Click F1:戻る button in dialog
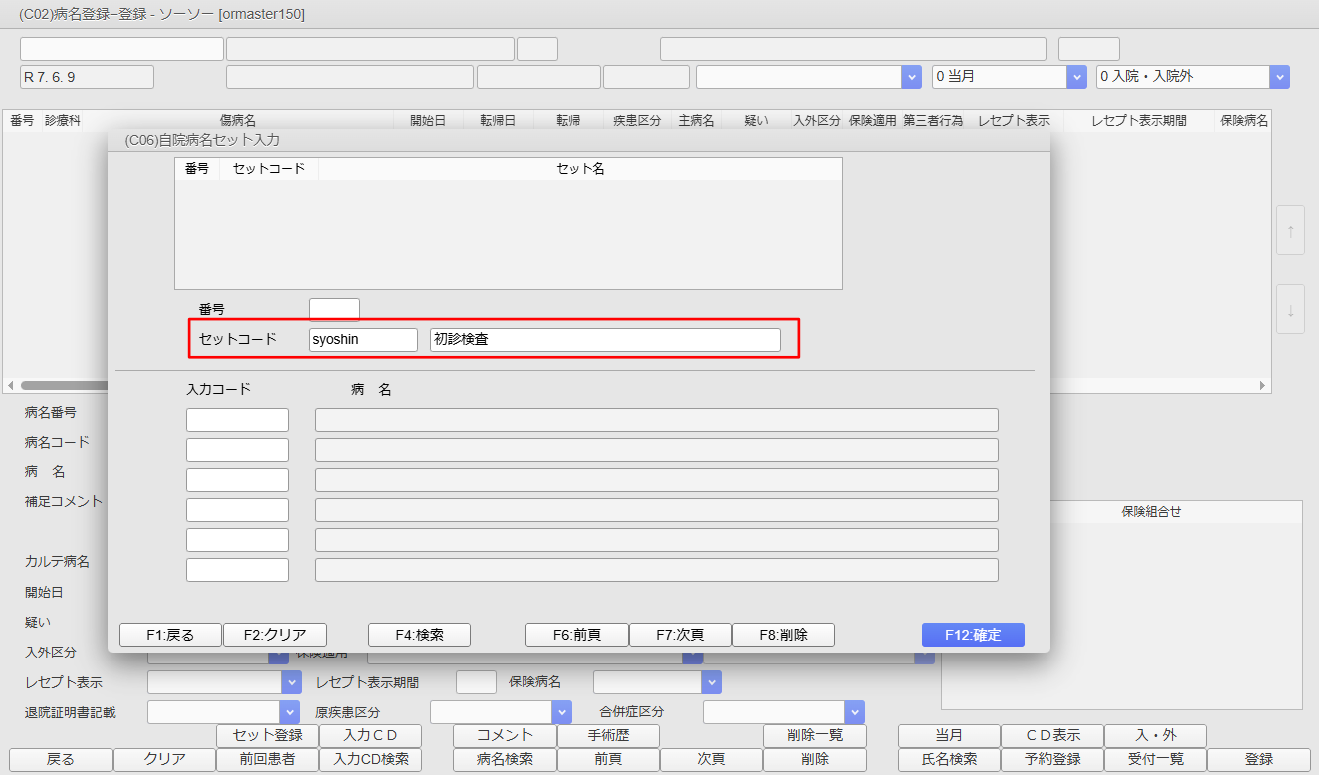 [170, 635]
